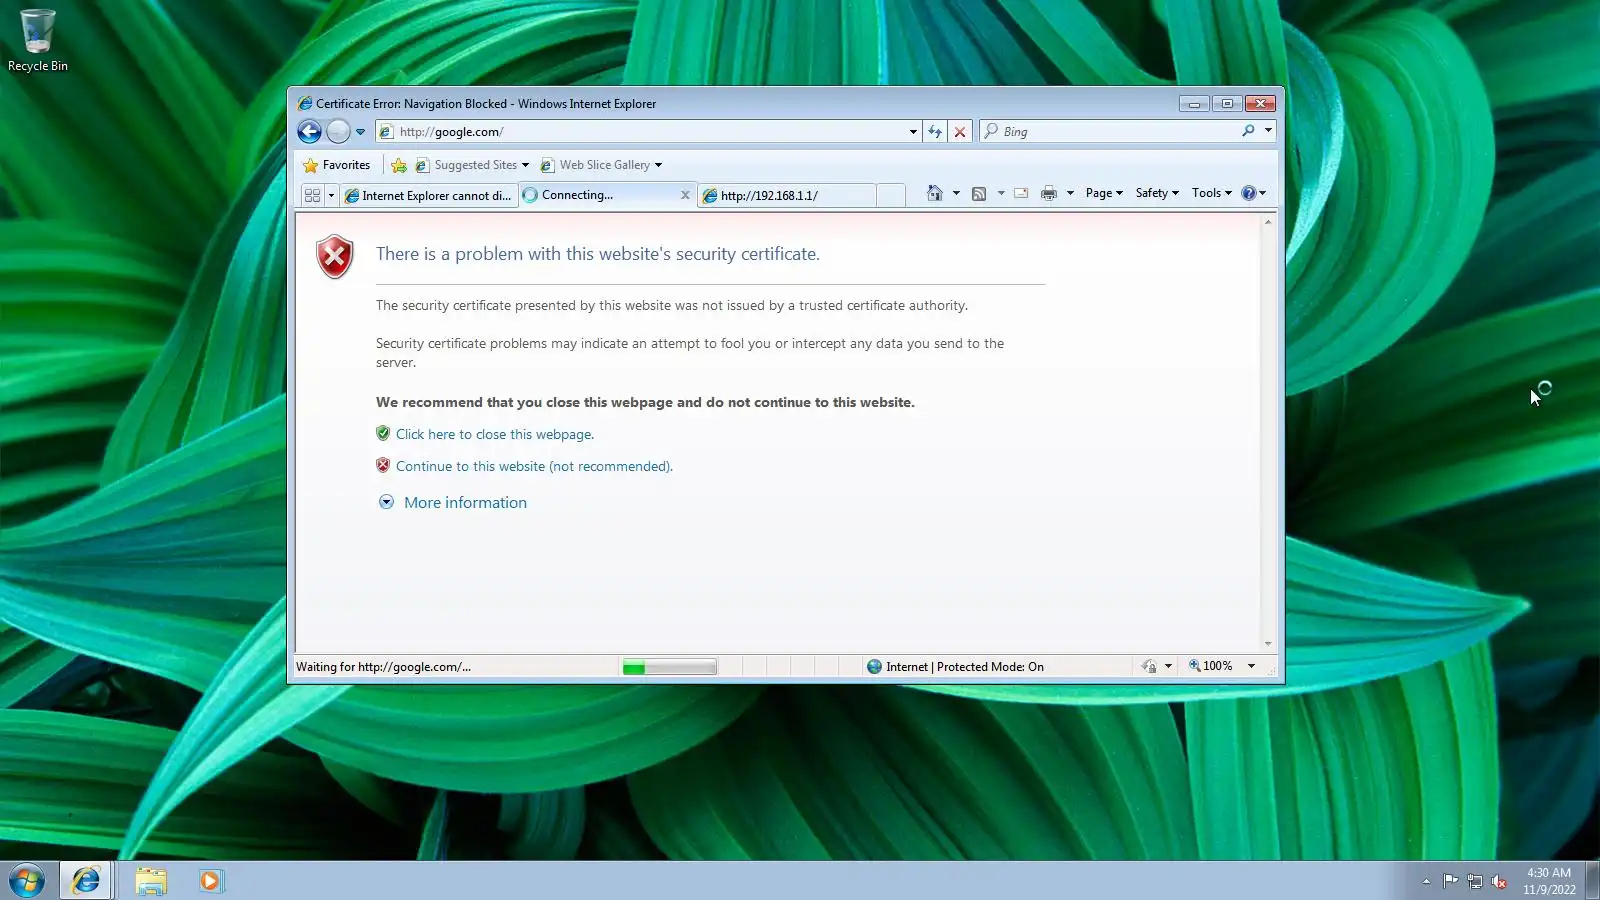
Task: Maximize the Internet Explorer window
Action: pyautogui.click(x=1227, y=103)
